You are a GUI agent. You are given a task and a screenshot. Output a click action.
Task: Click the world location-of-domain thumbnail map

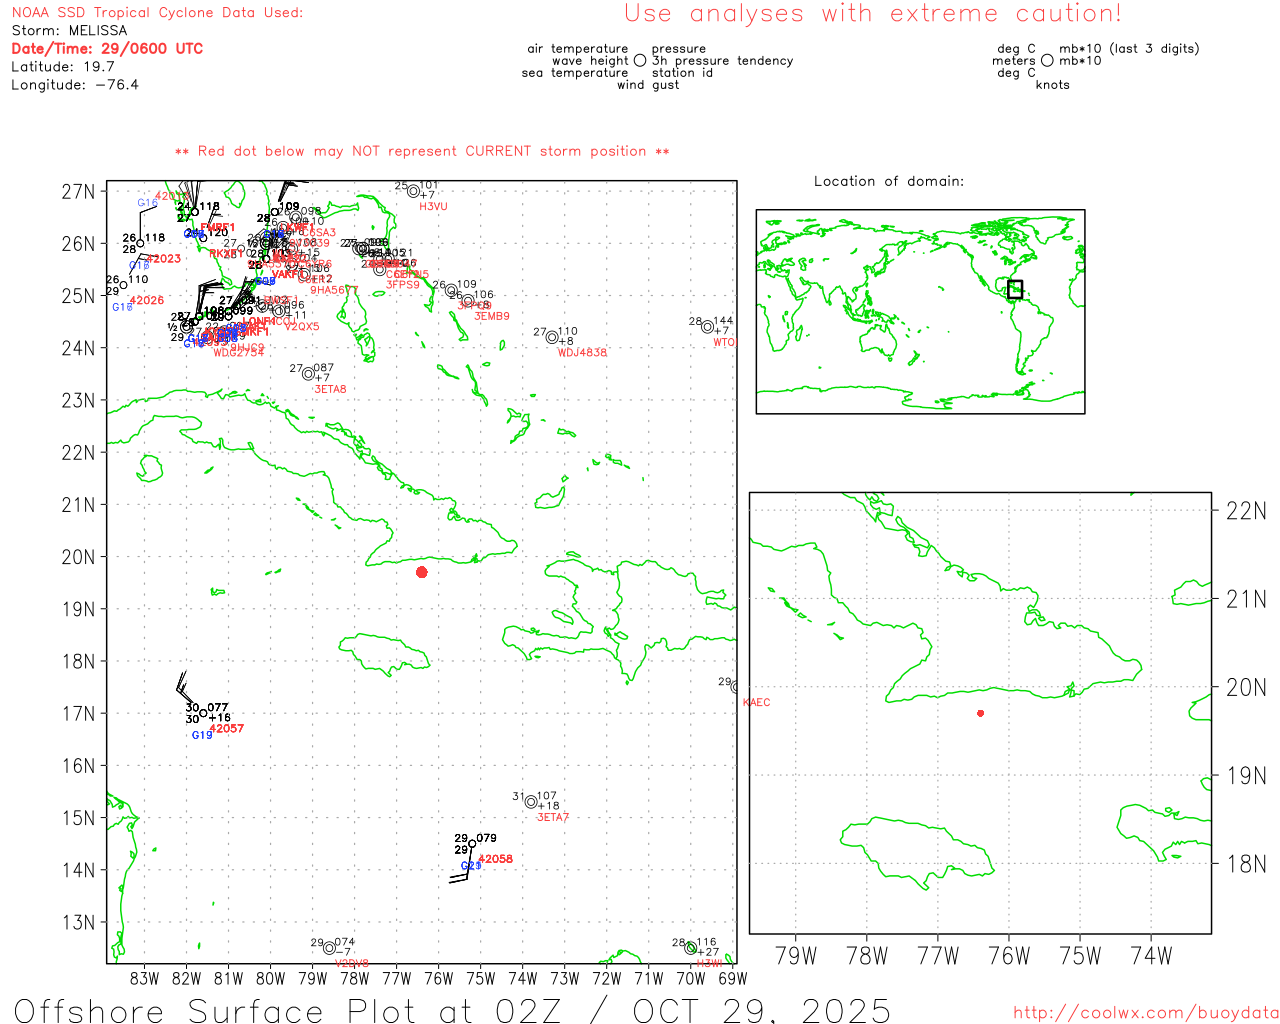pyautogui.click(x=920, y=311)
